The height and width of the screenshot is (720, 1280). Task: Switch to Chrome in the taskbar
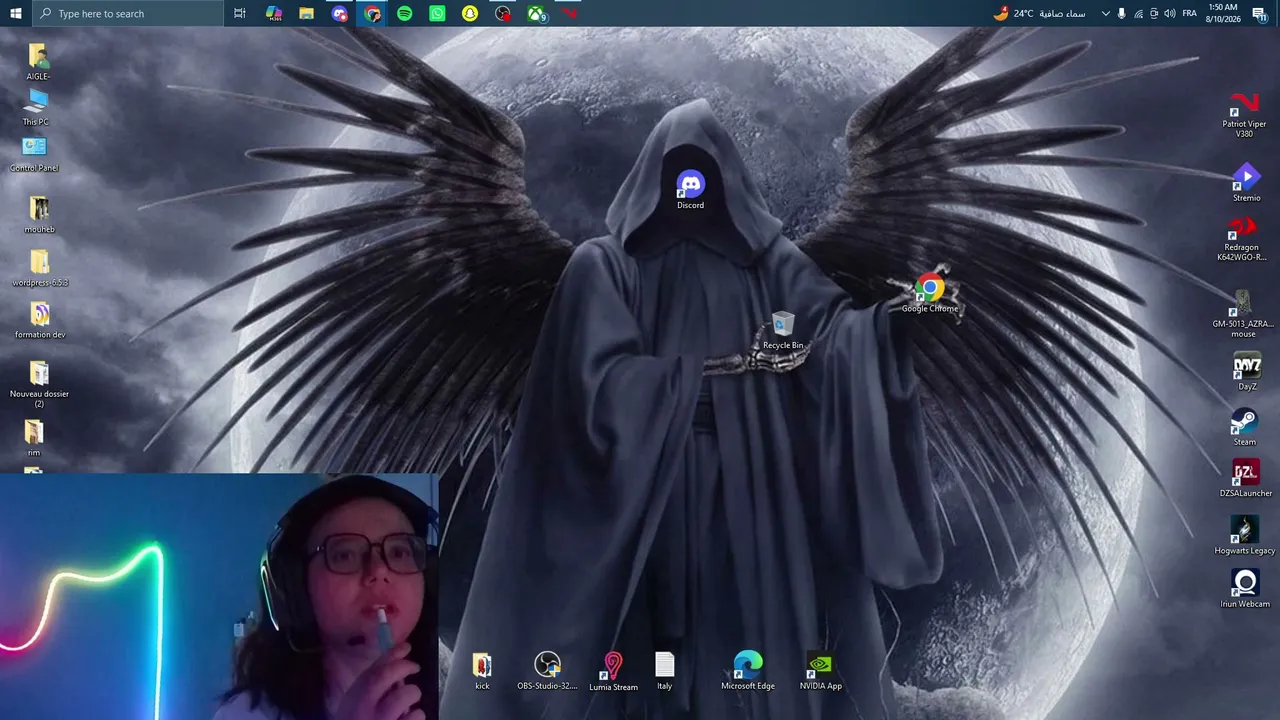(x=372, y=13)
